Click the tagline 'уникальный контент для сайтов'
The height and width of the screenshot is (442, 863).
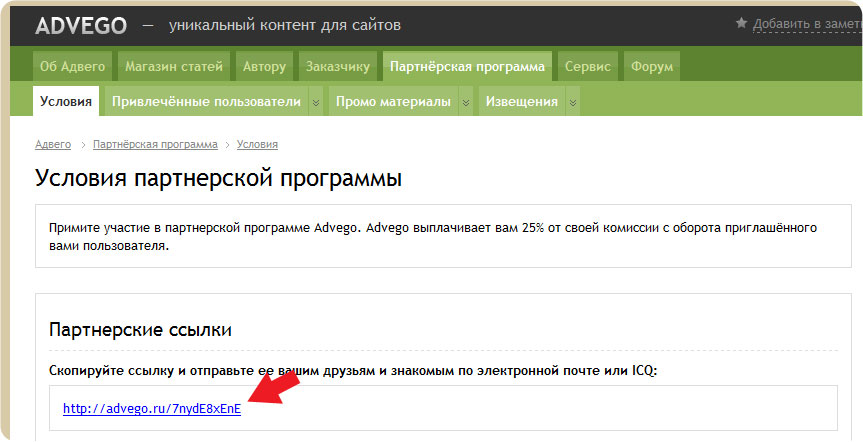point(285,25)
